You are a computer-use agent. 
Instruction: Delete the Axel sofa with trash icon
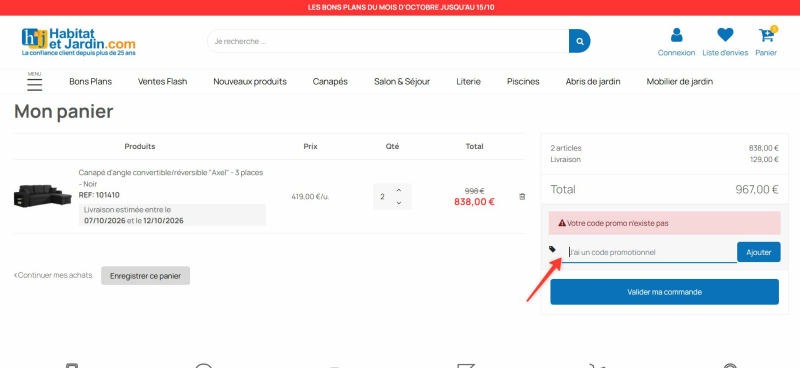point(522,197)
